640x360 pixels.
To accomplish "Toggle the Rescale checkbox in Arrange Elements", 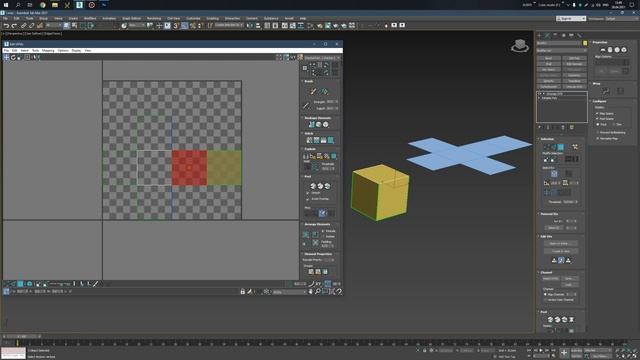I will (x=323, y=231).
